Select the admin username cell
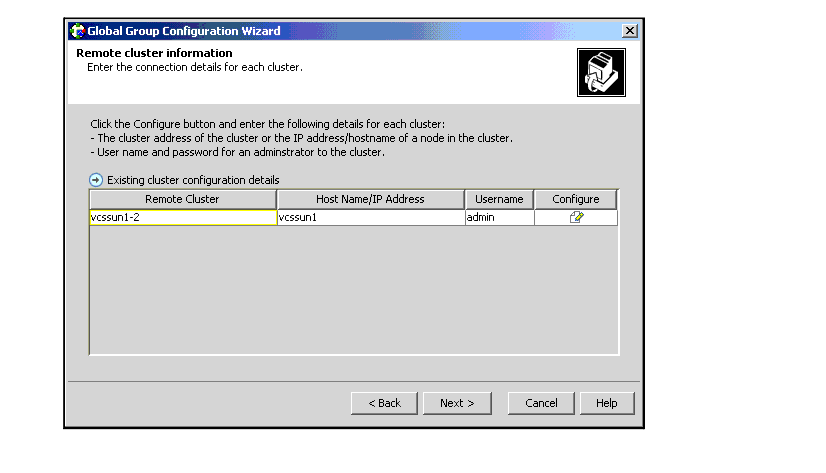This screenshot has width=826, height=473. pos(499,218)
